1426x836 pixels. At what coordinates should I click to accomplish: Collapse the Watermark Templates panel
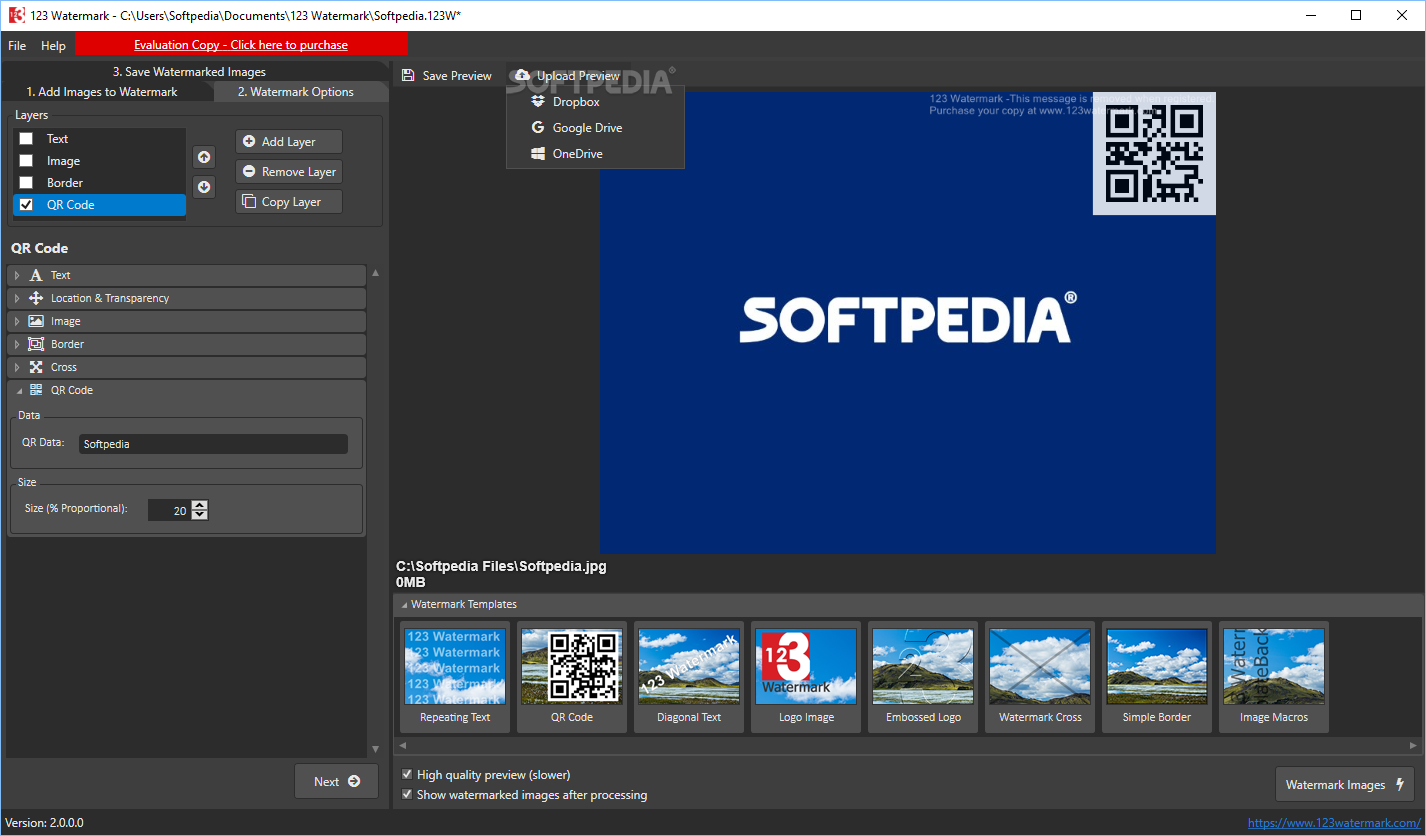click(404, 605)
